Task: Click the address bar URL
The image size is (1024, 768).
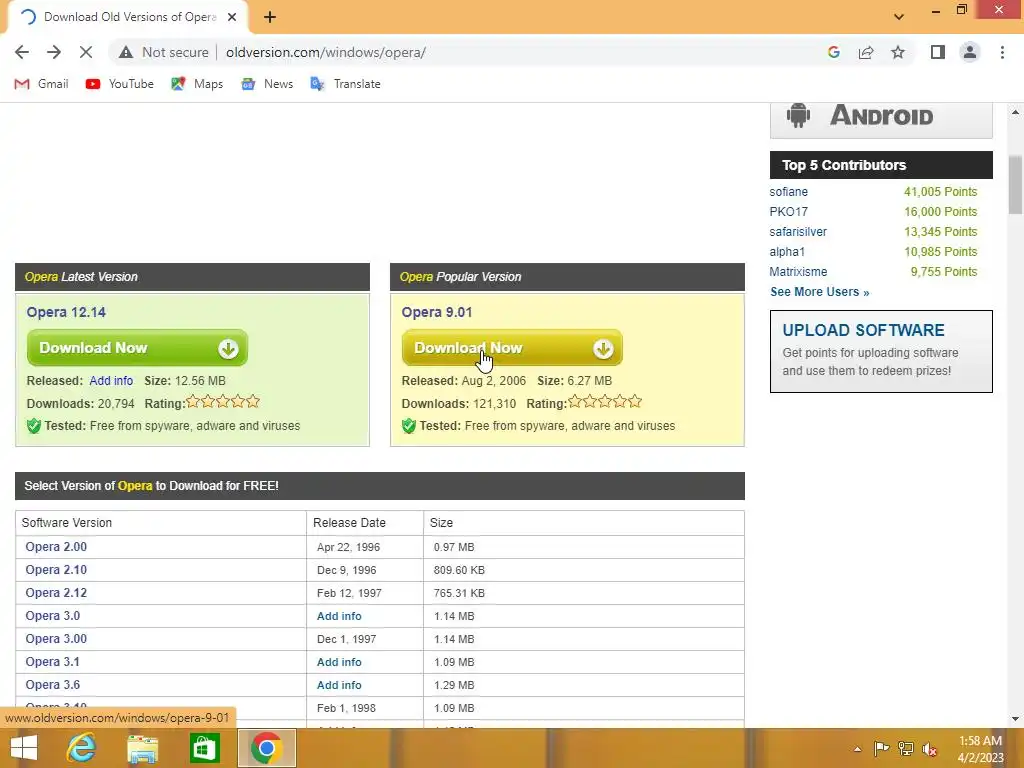Action: (326, 52)
